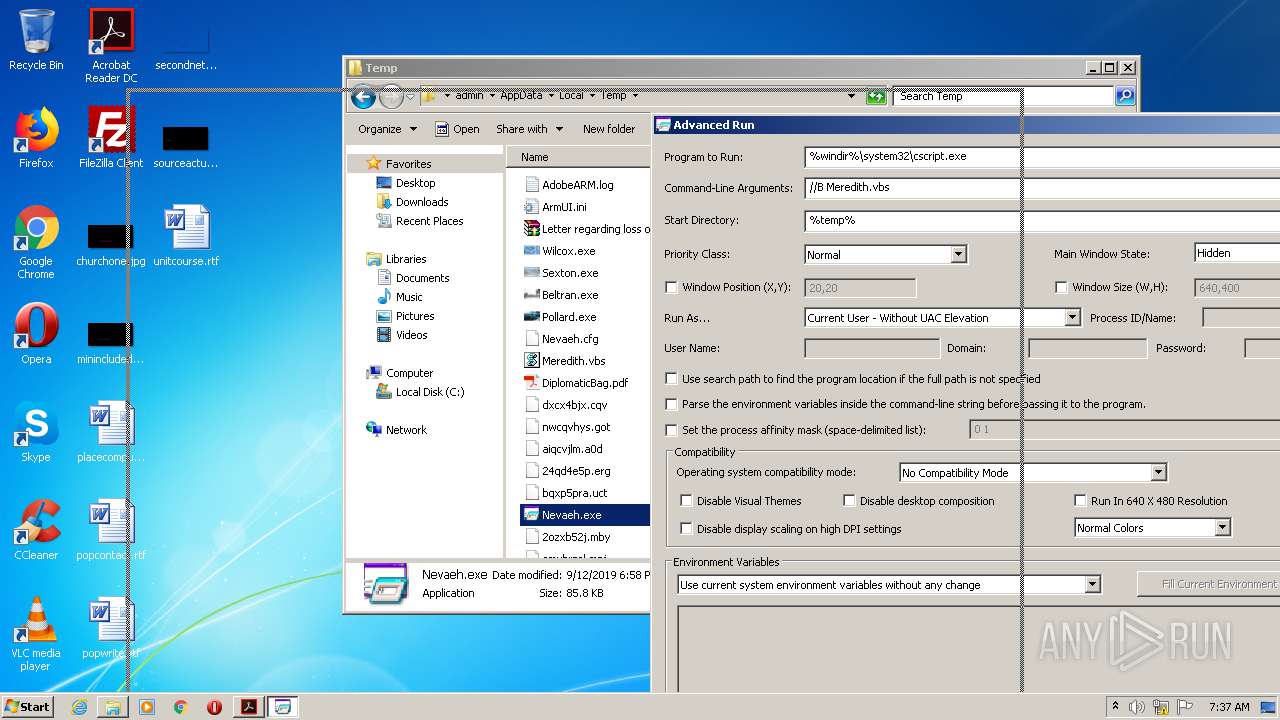Select the churchone.jpg file on the desktop
Image resolution: width=1280 pixels, height=720 pixels.
[x=111, y=246]
